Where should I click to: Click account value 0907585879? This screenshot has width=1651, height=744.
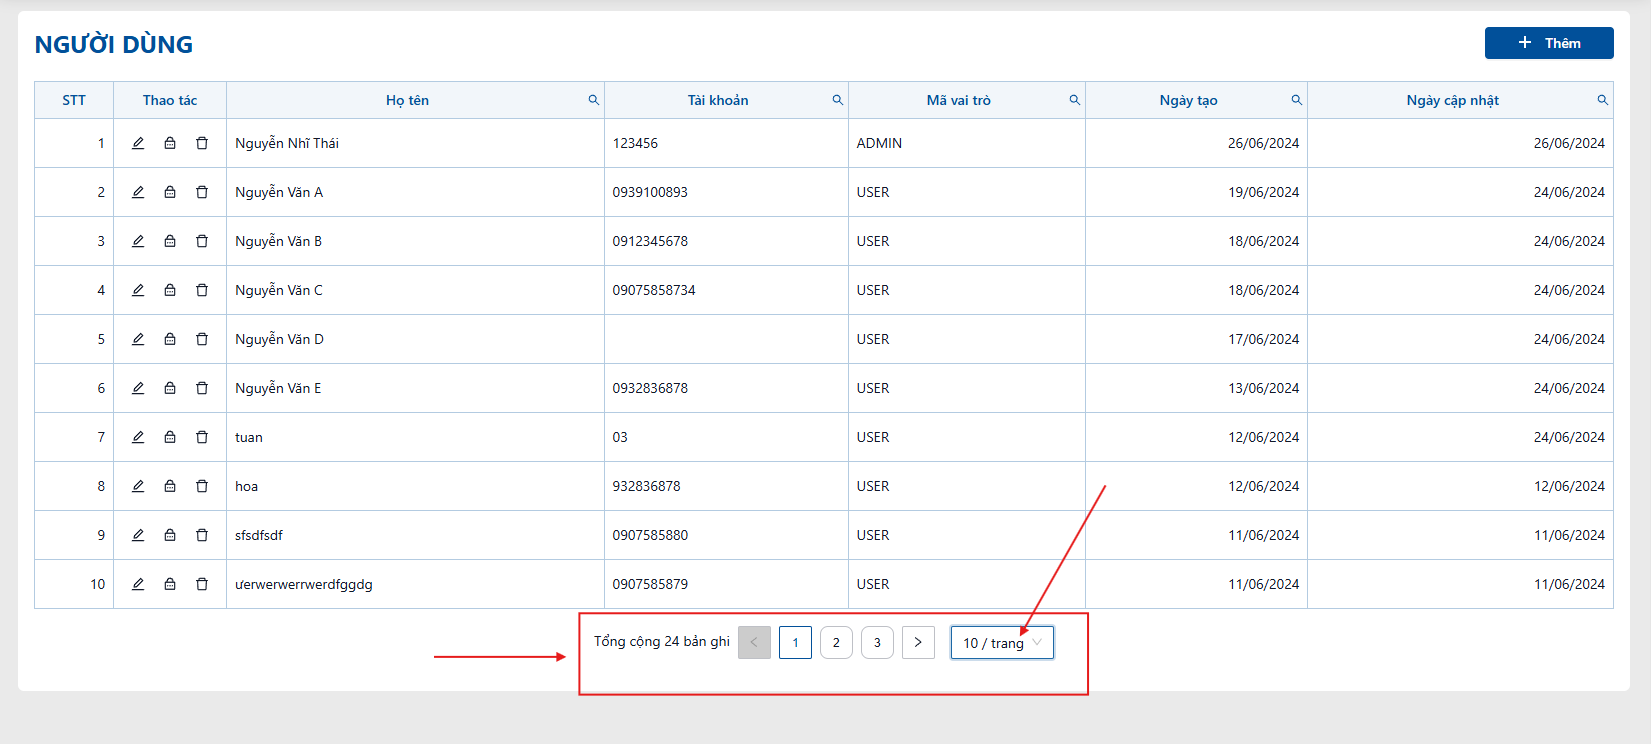(x=650, y=584)
